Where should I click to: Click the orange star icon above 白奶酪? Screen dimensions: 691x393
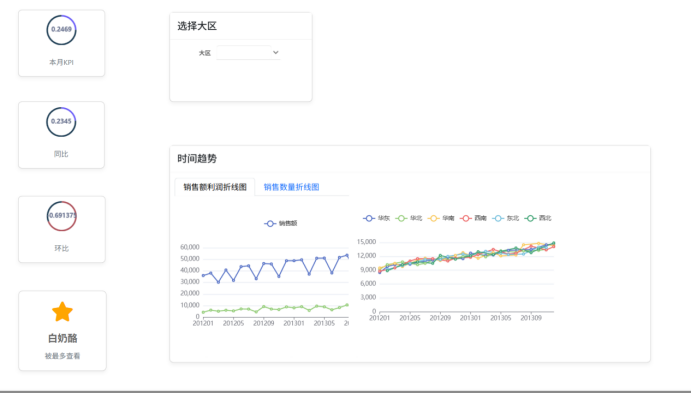pos(62,311)
